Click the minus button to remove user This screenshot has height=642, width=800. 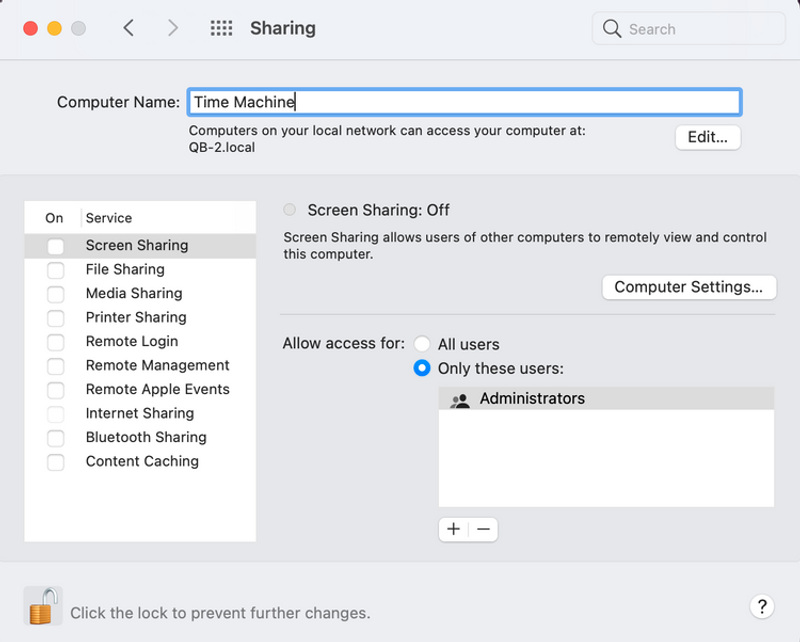tap(483, 529)
